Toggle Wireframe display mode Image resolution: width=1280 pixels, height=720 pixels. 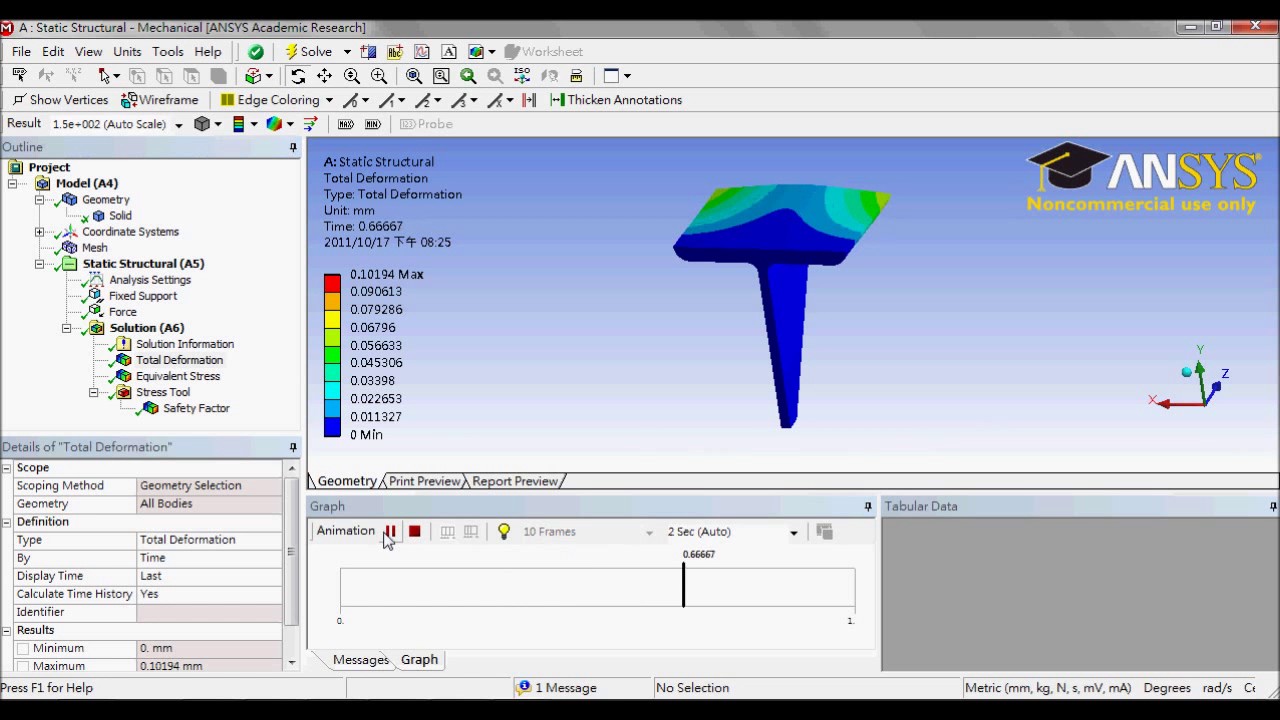pos(160,100)
